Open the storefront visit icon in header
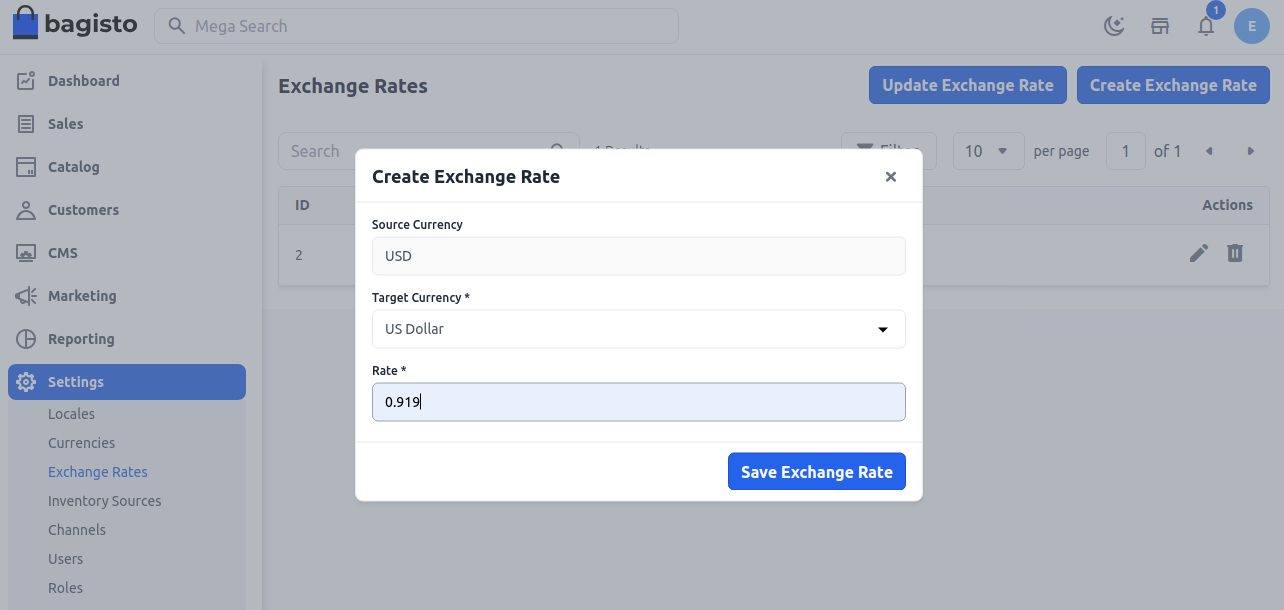 point(1160,26)
